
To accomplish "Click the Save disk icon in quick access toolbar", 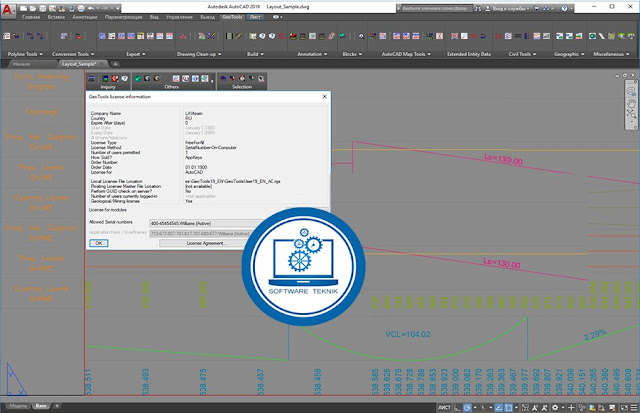I will pyautogui.click(x=42, y=8).
